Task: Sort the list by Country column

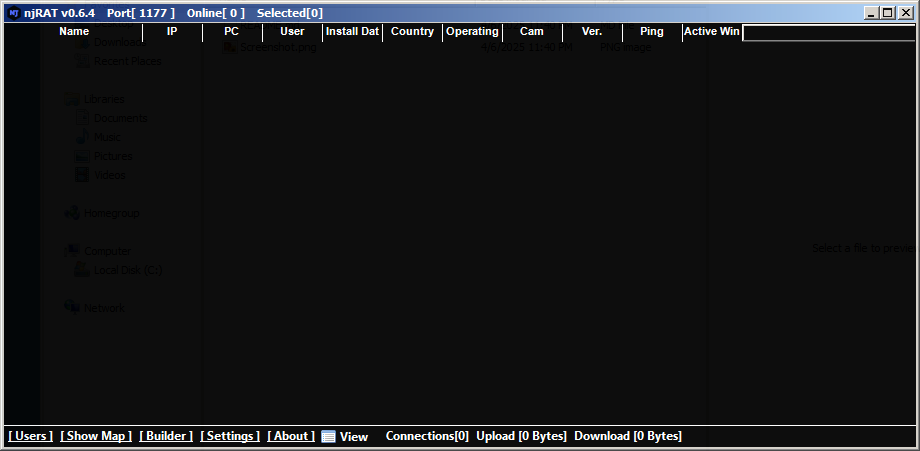Action: click(412, 32)
